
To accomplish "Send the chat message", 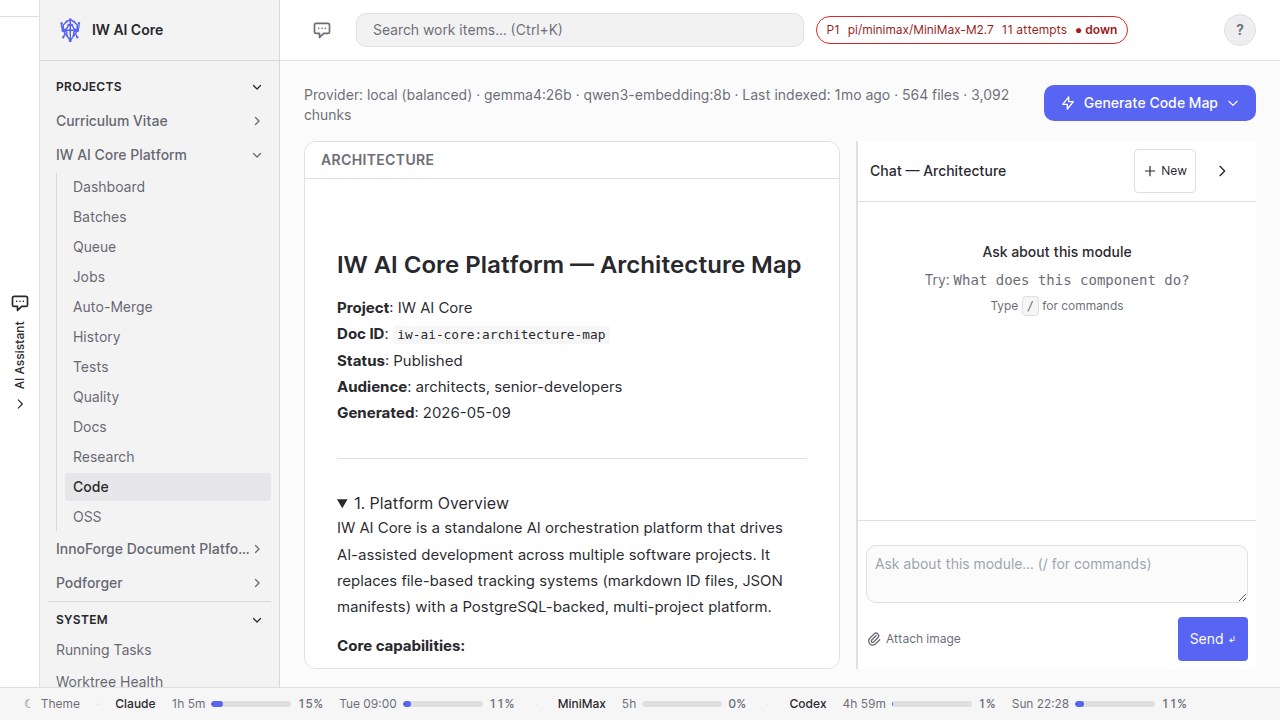I will coord(1213,639).
